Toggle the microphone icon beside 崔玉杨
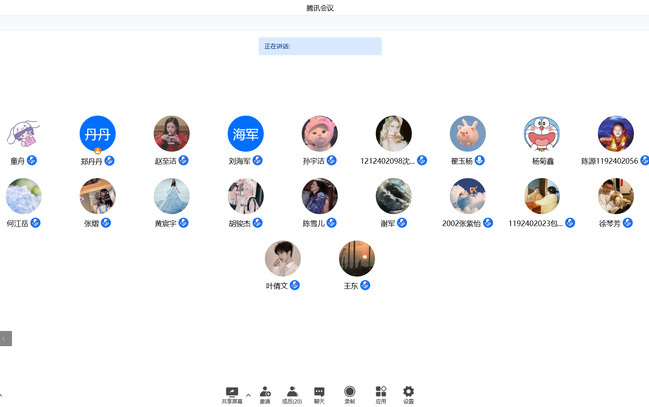Image resolution: width=649 pixels, height=407 pixels. (x=480, y=160)
